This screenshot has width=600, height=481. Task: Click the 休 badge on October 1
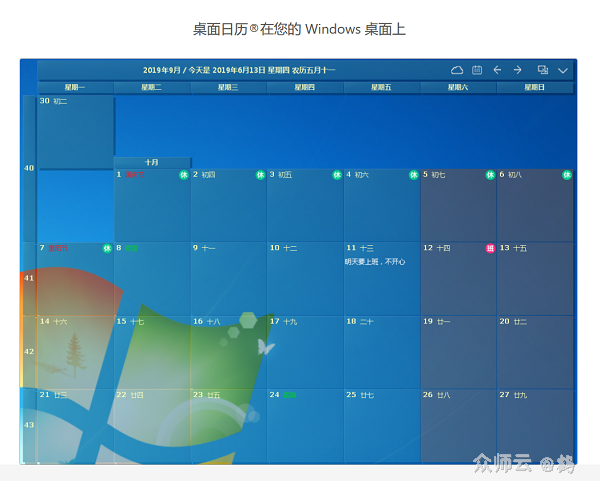click(x=184, y=175)
